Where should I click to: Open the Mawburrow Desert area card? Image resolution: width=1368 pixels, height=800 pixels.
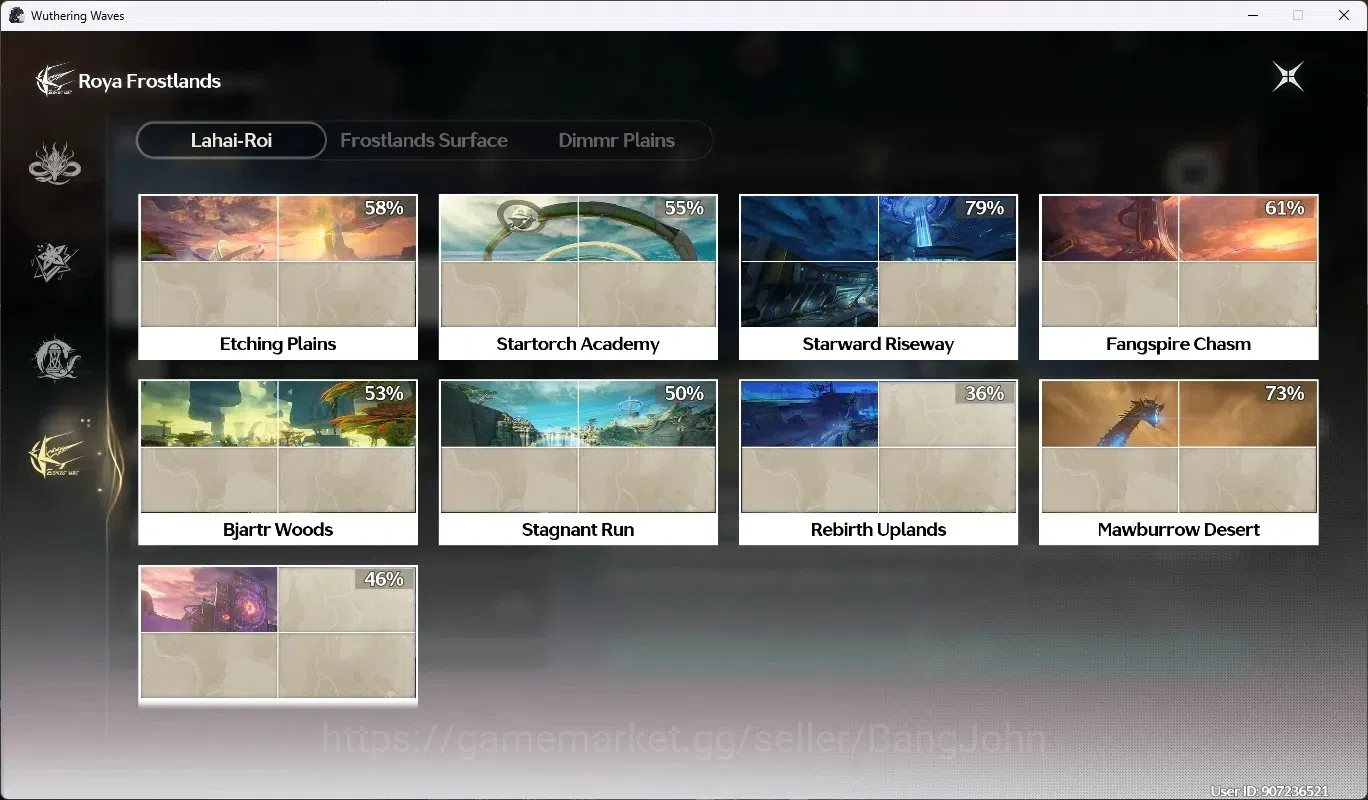click(1179, 462)
